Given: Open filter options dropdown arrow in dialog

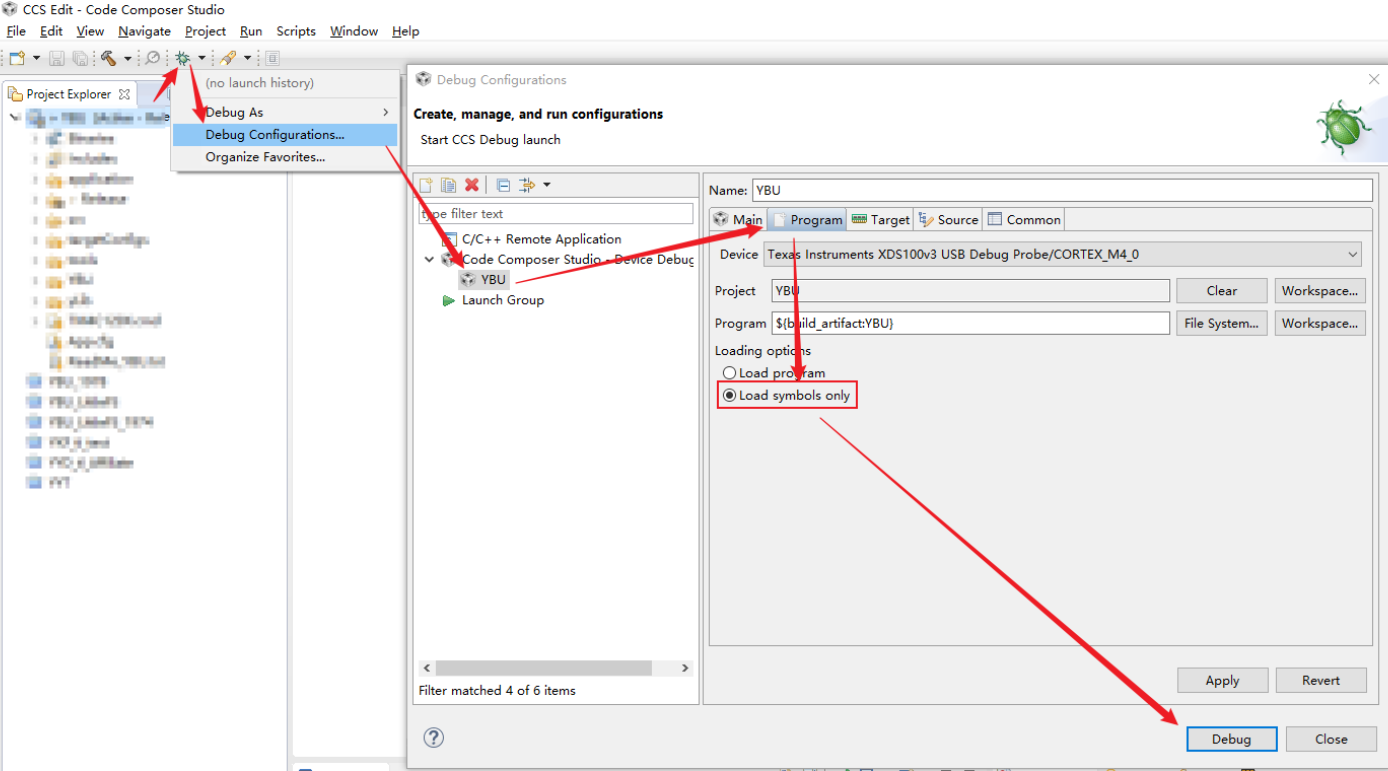Looking at the screenshot, I should click(x=547, y=185).
